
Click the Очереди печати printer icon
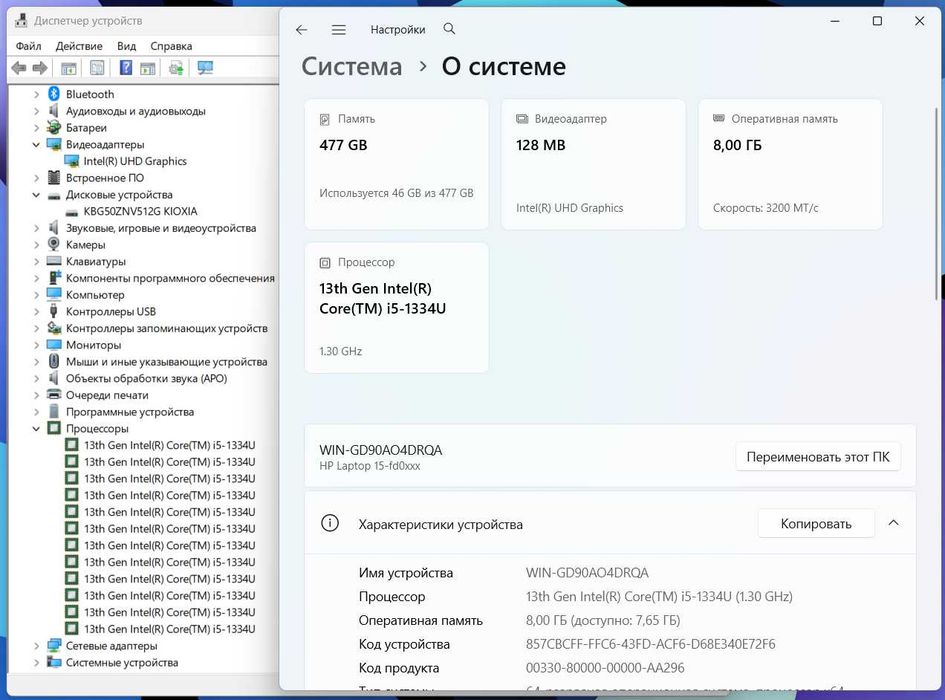pyautogui.click(x=54, y=395)
